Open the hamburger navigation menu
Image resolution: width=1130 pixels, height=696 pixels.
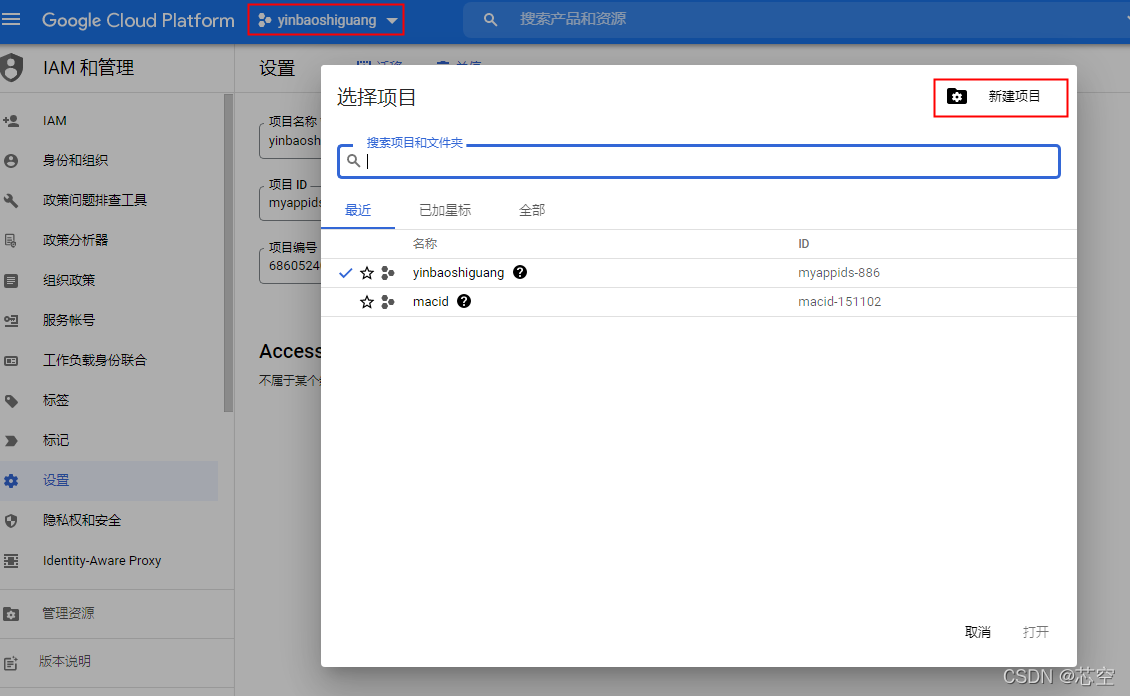(12, 20)
